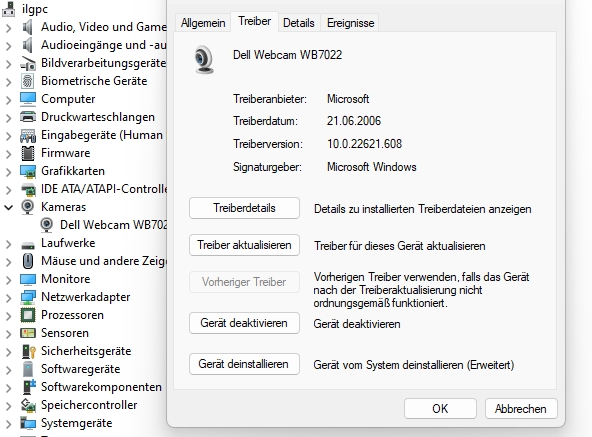The image size is (592, 437).
Task: Click the Dell Webcam WB7022 dialog title text
Action: (x=287, y=55)
